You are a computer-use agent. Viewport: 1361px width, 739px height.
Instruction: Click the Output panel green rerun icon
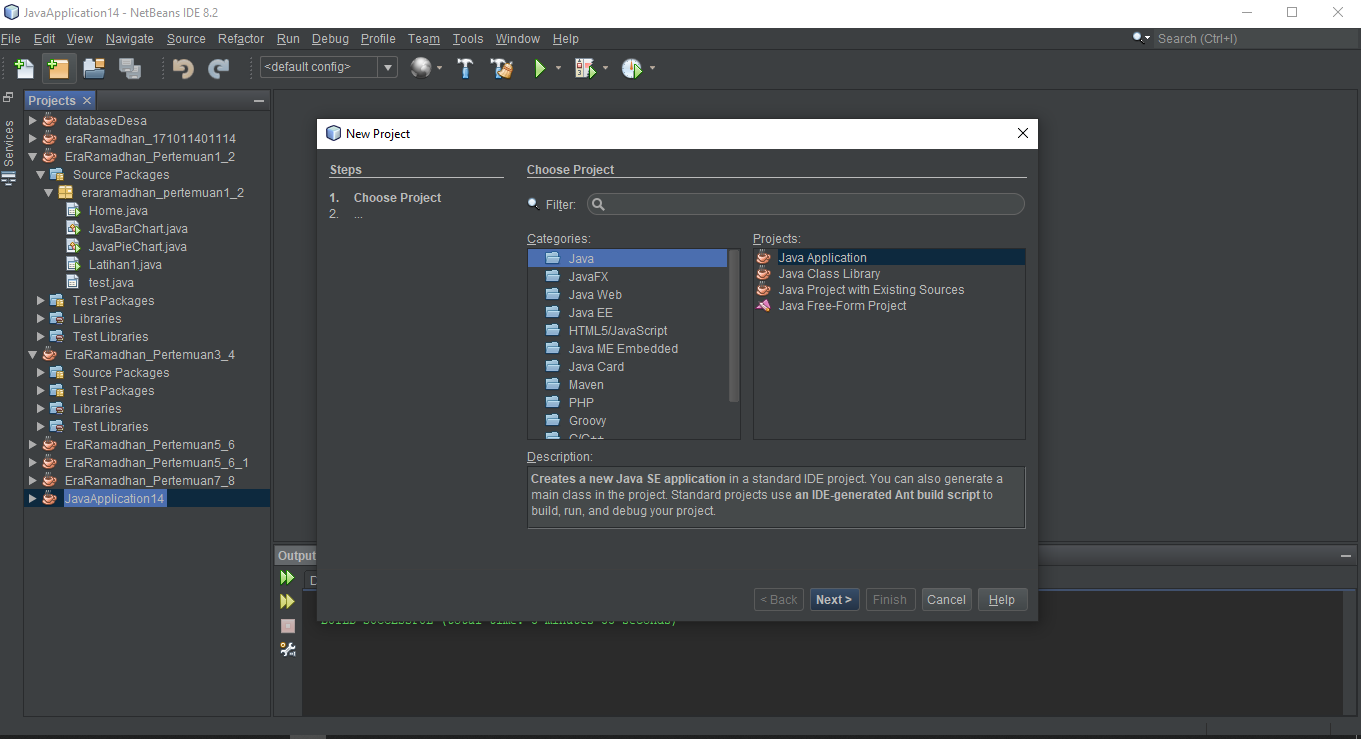287,577
